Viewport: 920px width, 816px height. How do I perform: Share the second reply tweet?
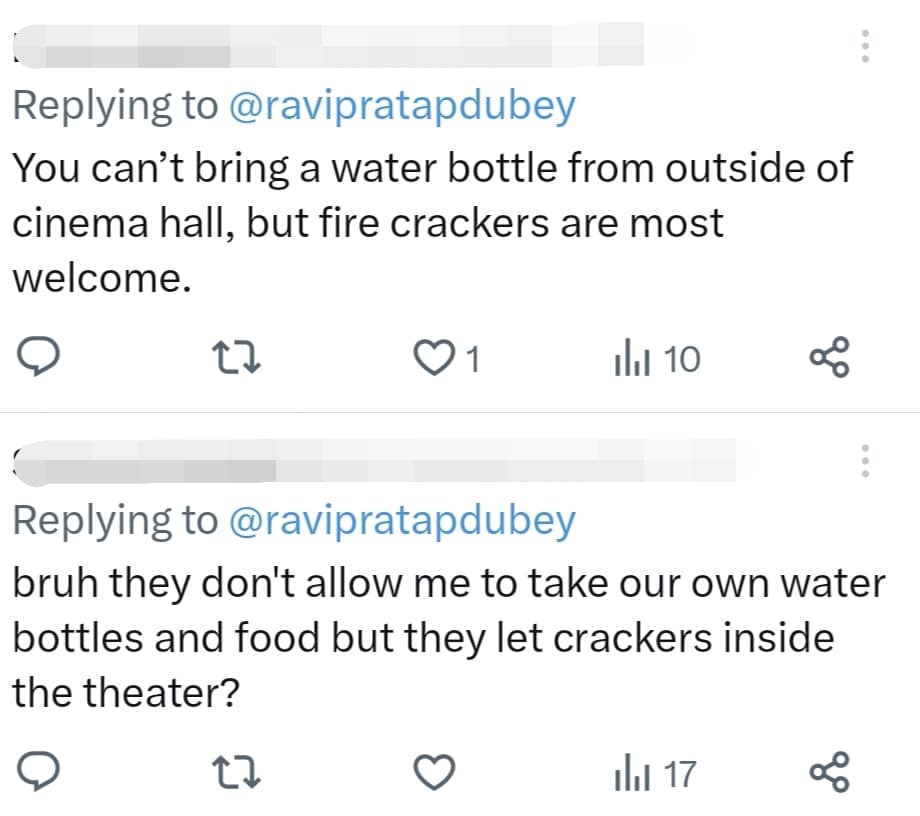click(x=829, y=771)
